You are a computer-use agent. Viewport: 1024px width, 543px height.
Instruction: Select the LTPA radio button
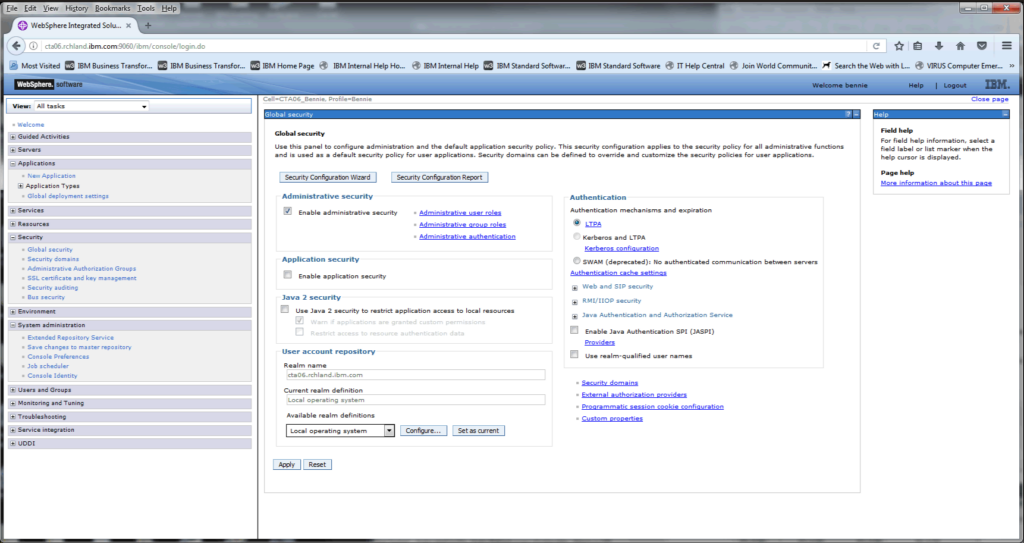point(577,223)
